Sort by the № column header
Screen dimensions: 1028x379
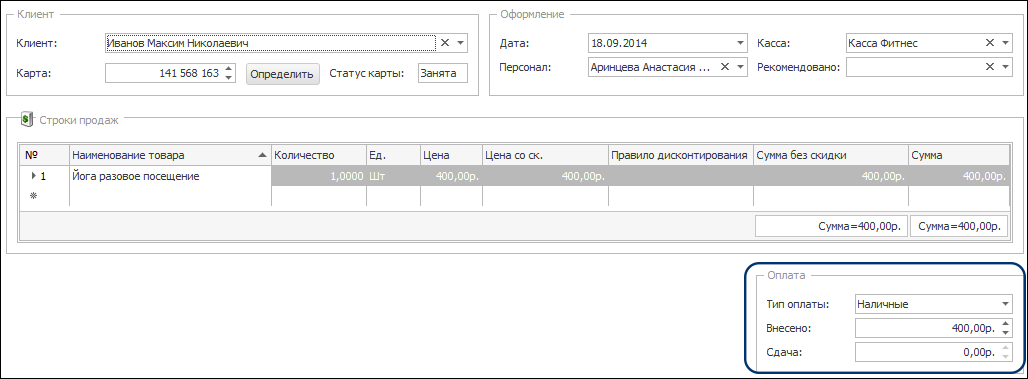(45, 155)
